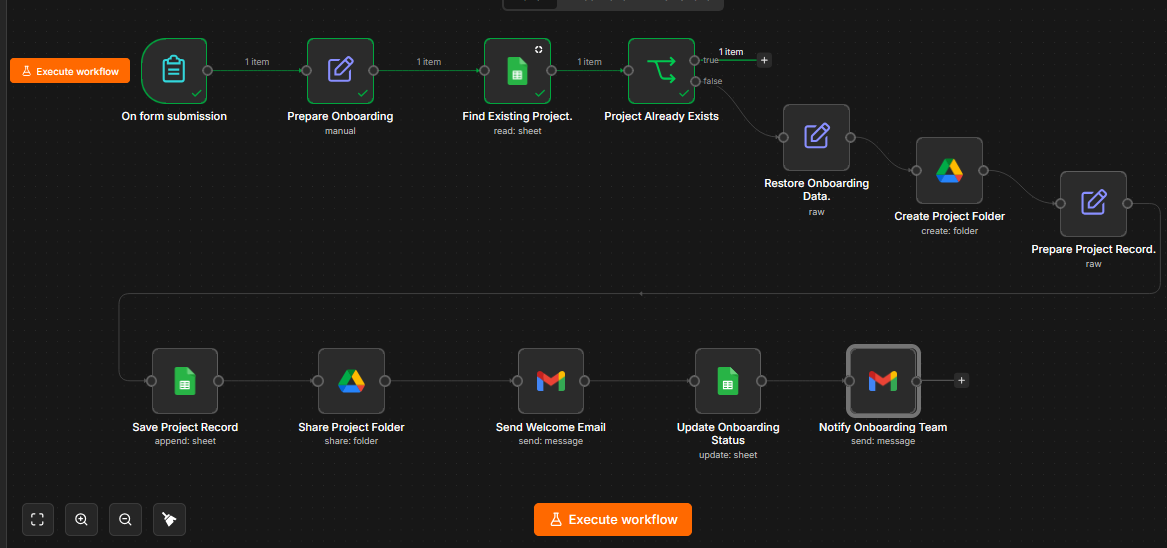Click the 'manual' subtitle under Prepare Onboarding

pos(340,130)
